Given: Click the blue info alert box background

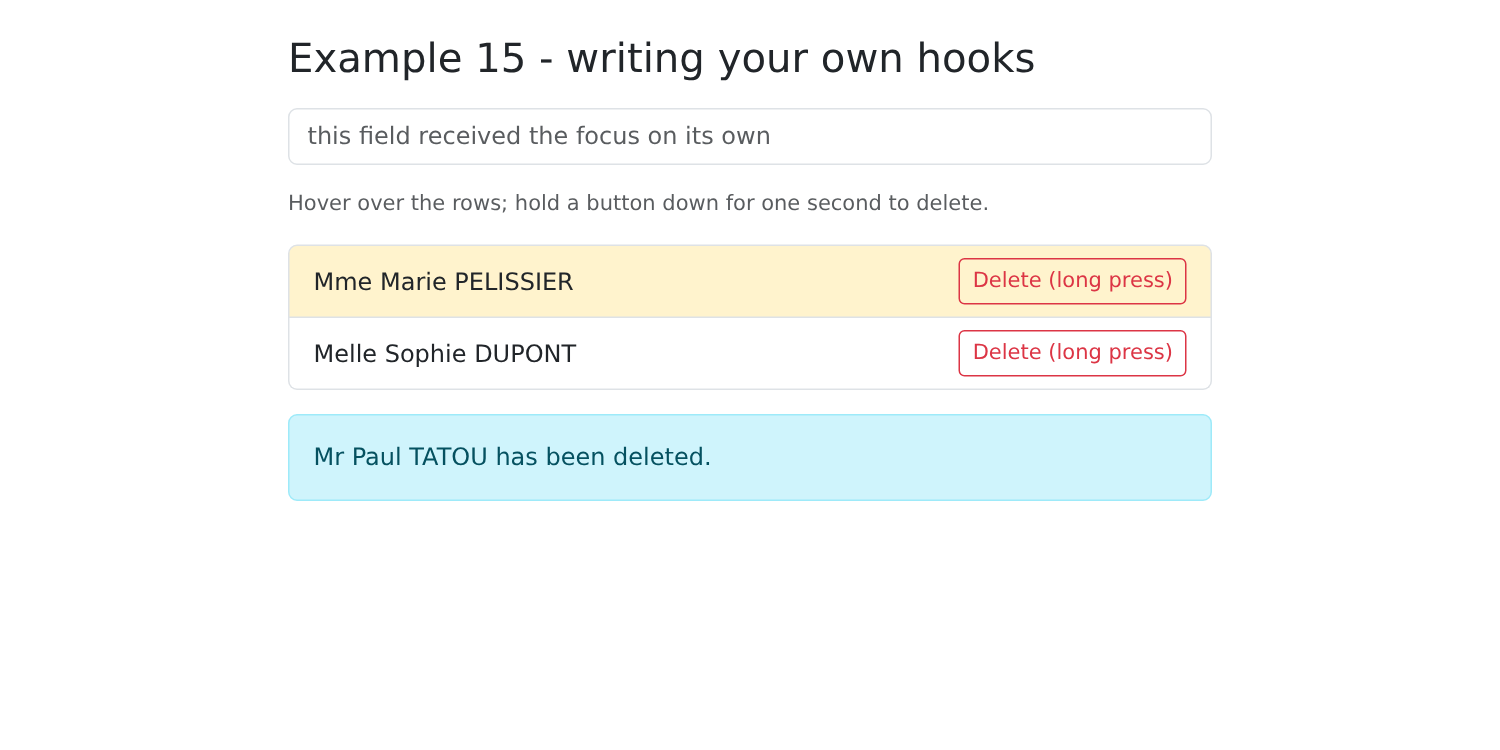Looking at the screenshot, I should 950,457.
